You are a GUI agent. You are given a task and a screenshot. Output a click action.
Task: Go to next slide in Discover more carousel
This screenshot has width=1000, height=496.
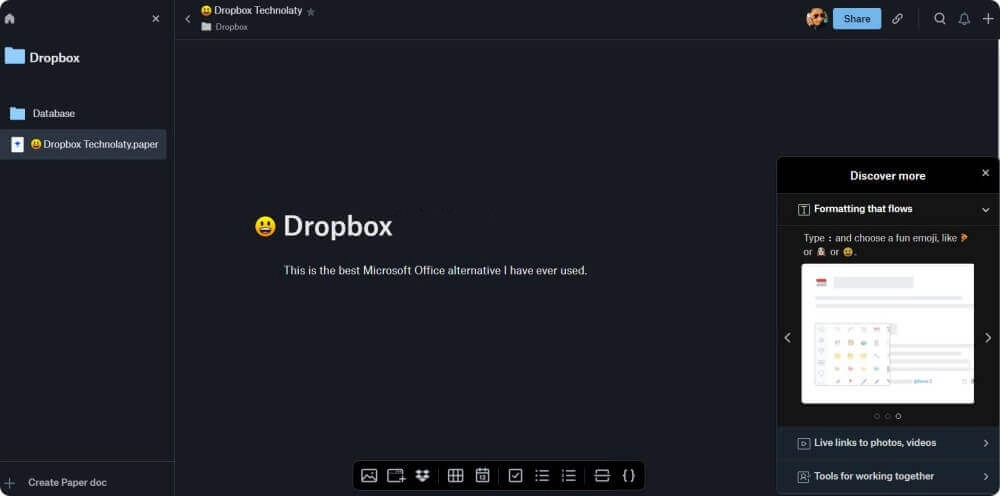(x=988, y=338)
